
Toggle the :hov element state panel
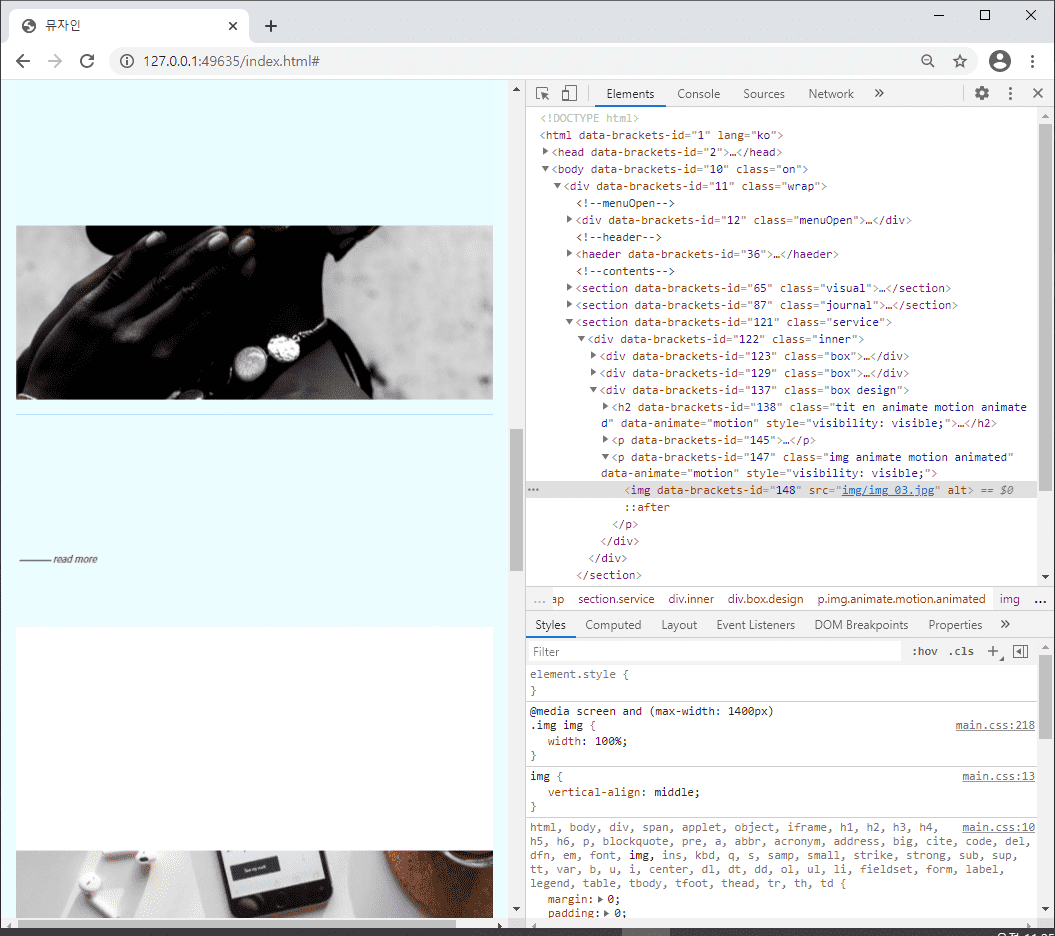pyautogui.click(x=924, y=651)
